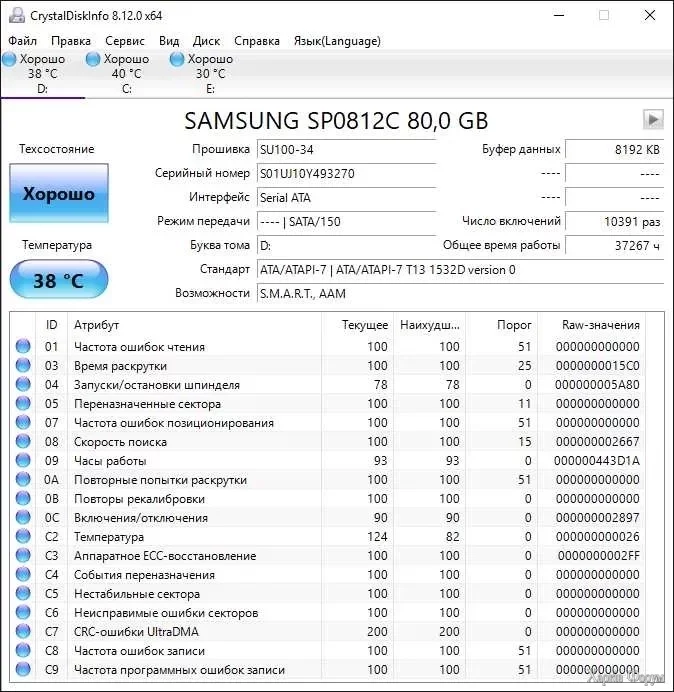This screenshot has height=692, width=674.
Task: Select the row Время раскрутки
Action: pos(328,365)
